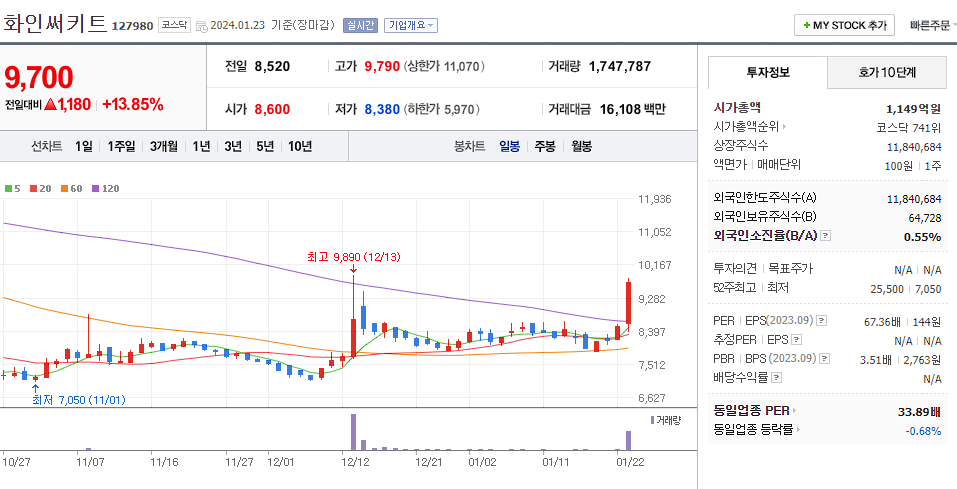957x489 pixels.
Task: Click the 고가 9,790 value
Action: (x=382, y=67)
